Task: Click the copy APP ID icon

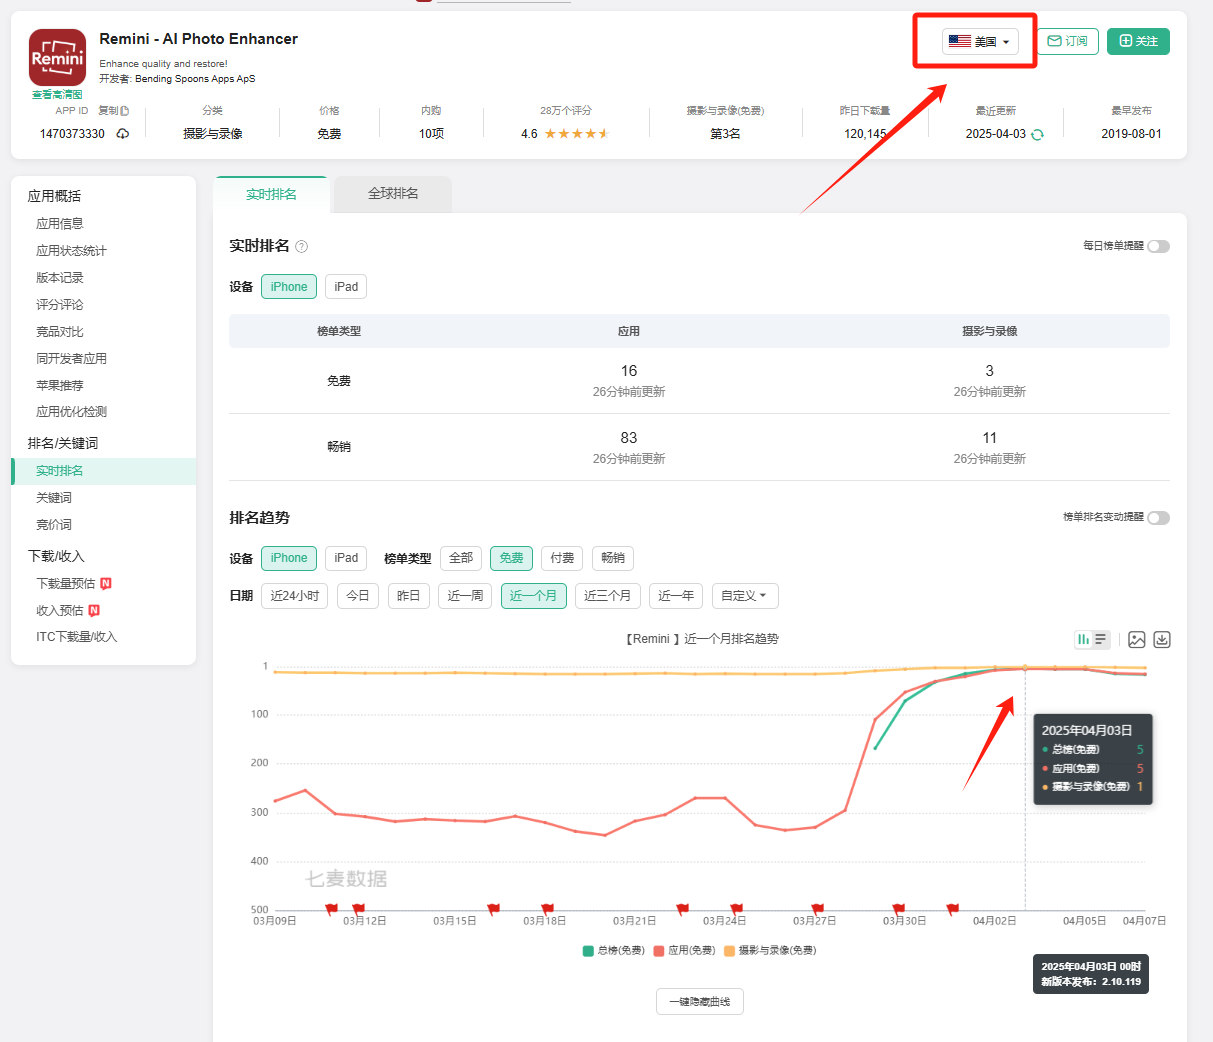Action: (x=125, y=111)
